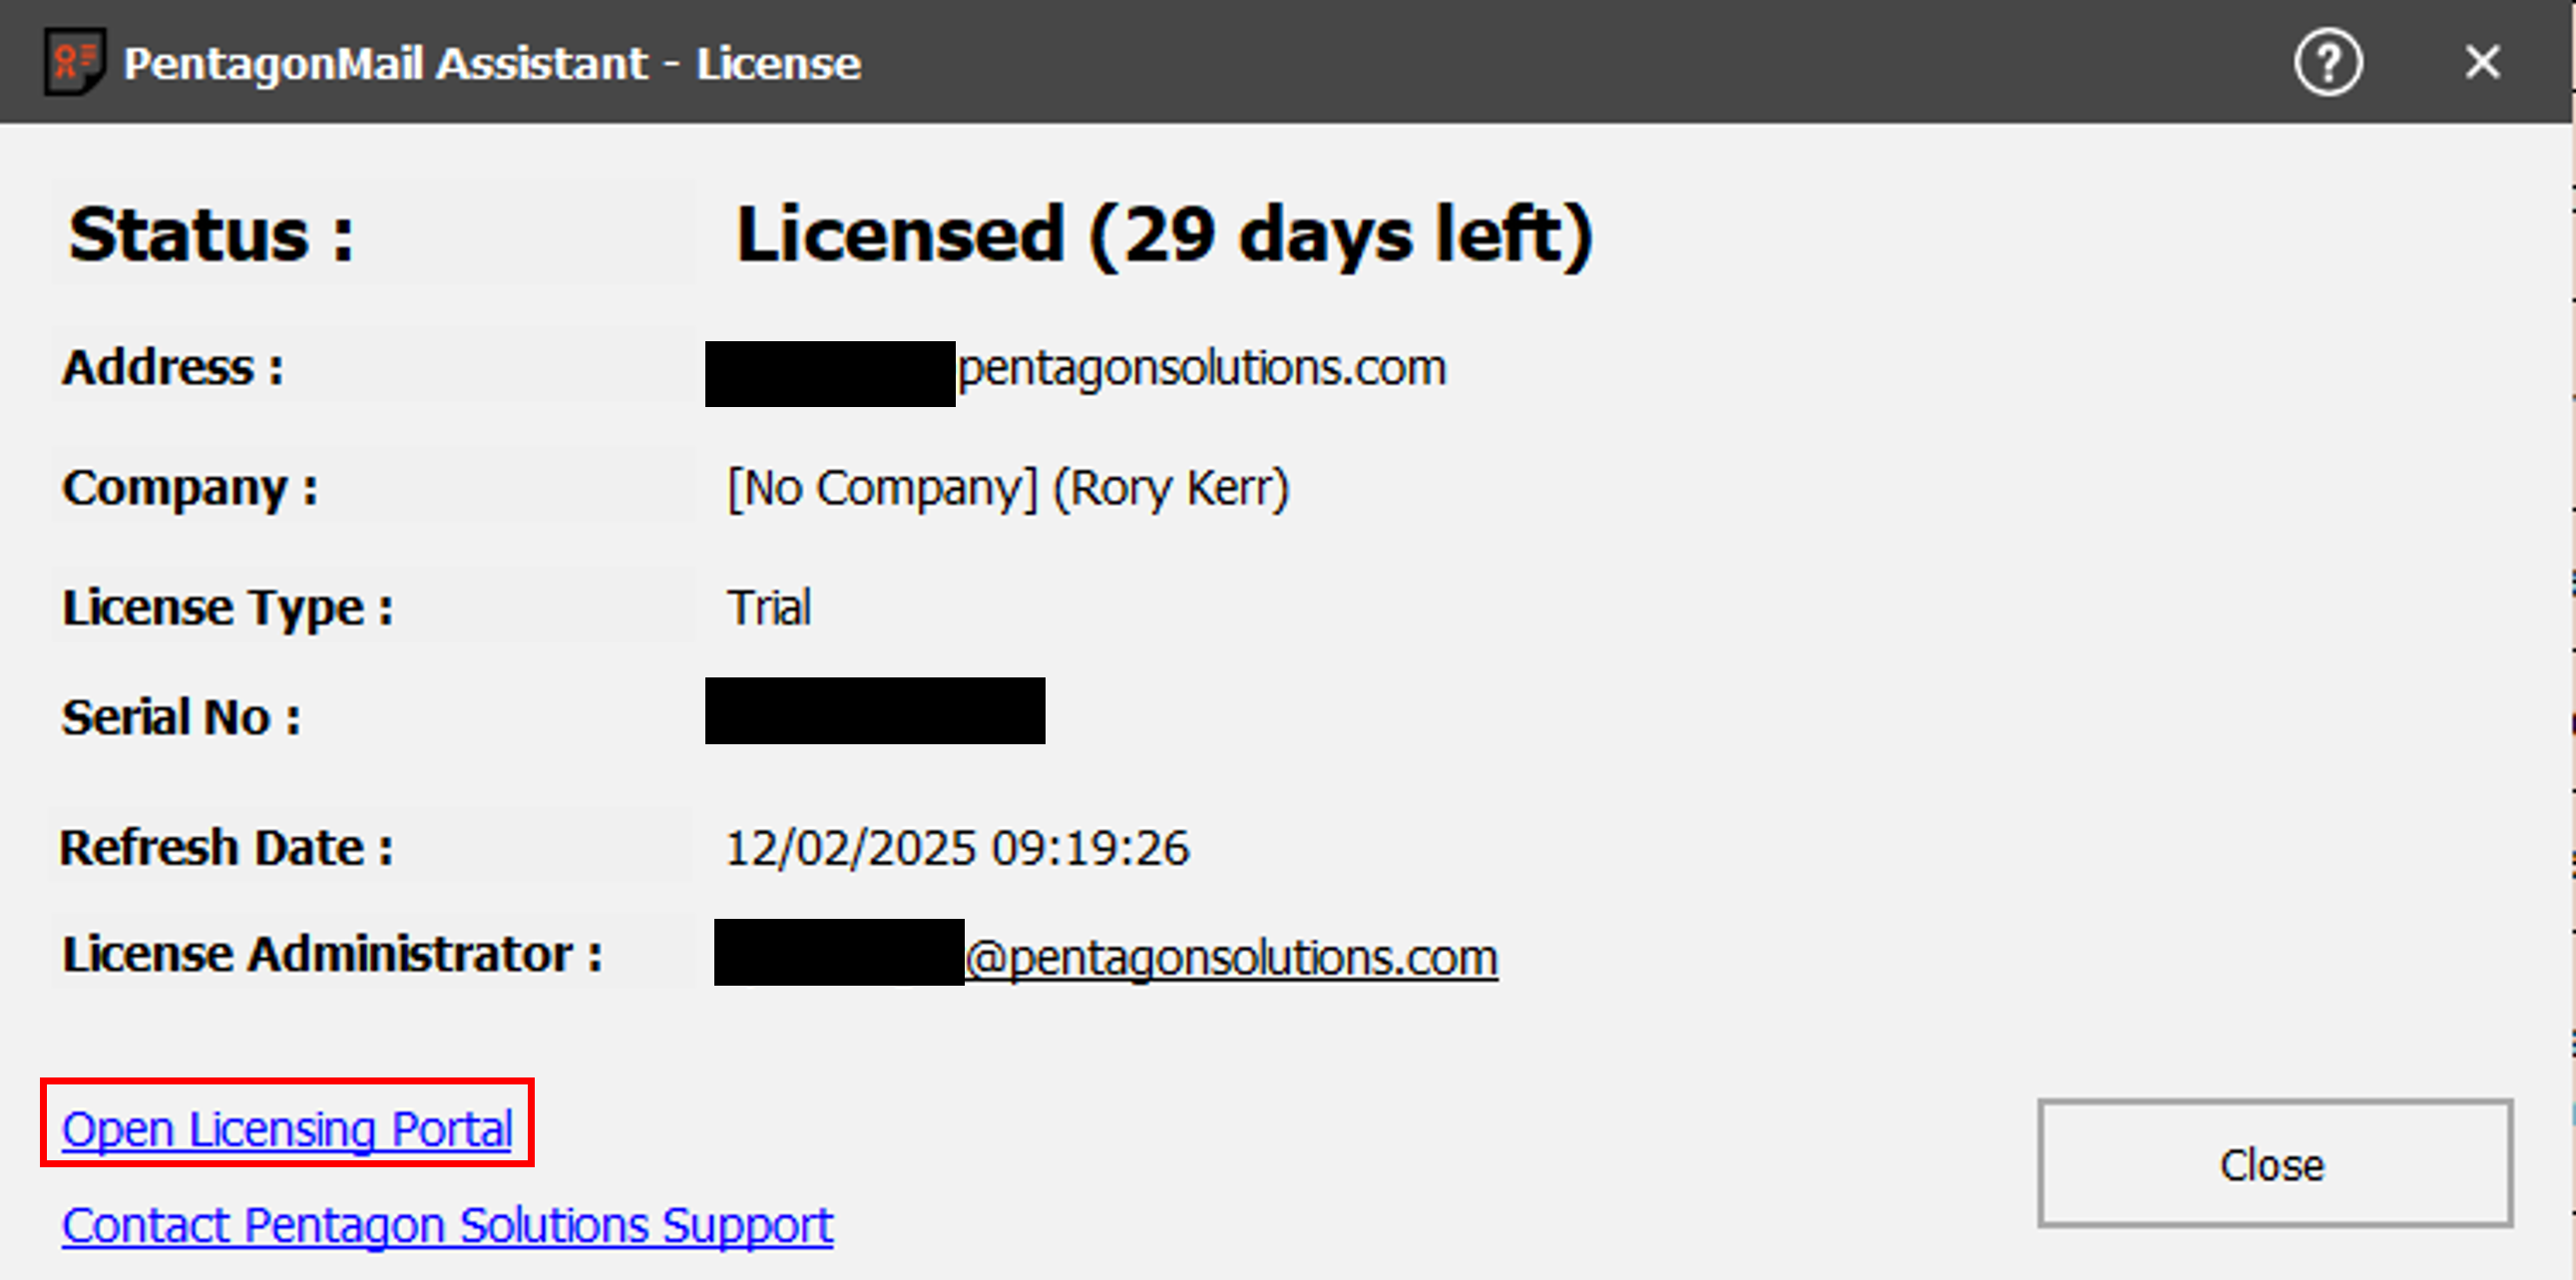Contact Pentagon Solutions Support link
This screenshot has width=2576, height=1280.
coord(447,1224)
